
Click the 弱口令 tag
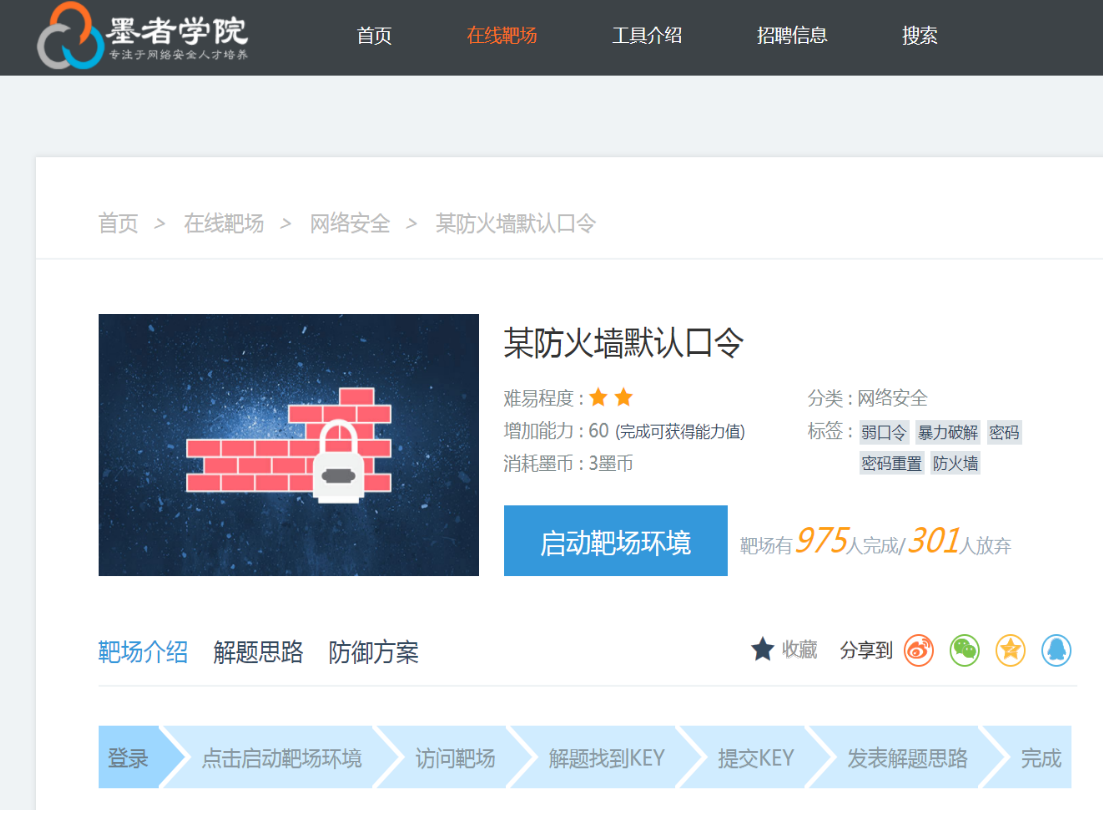pos(884,432)
